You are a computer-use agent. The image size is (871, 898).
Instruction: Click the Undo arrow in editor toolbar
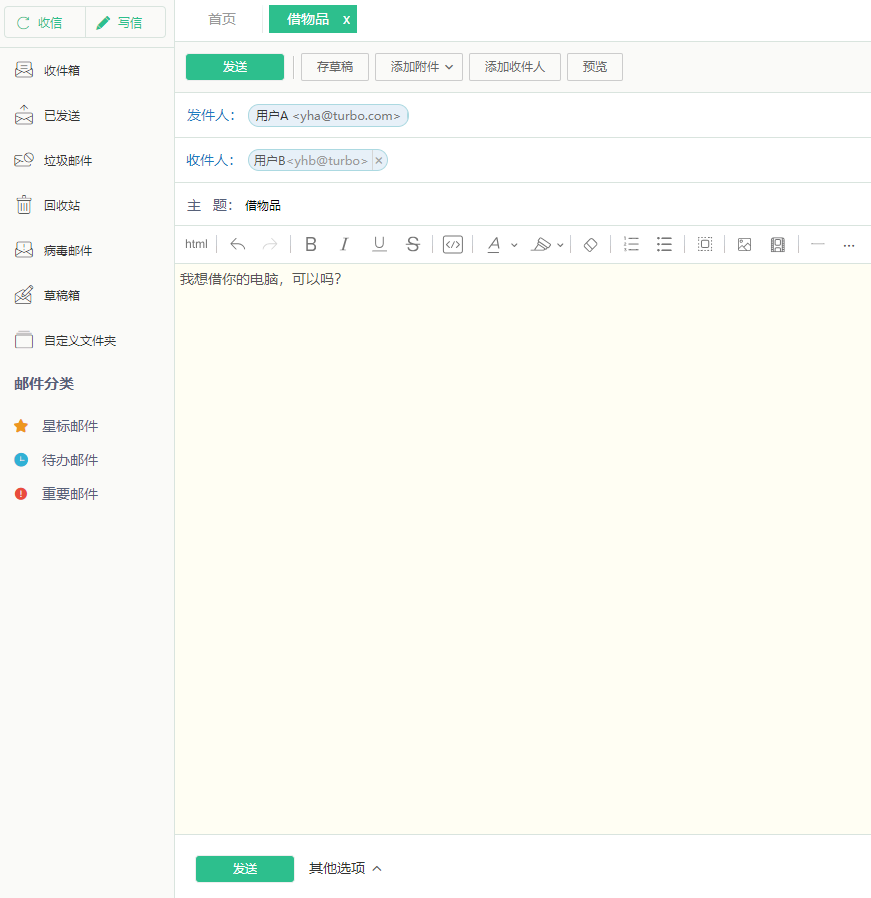coord(238,245)
